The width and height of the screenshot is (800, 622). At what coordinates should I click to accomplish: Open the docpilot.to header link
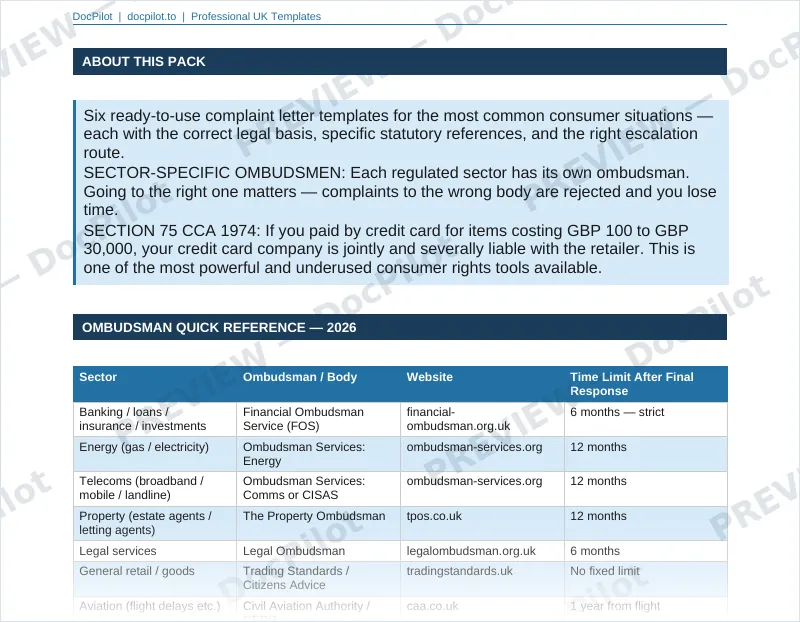tap(152, 16)
